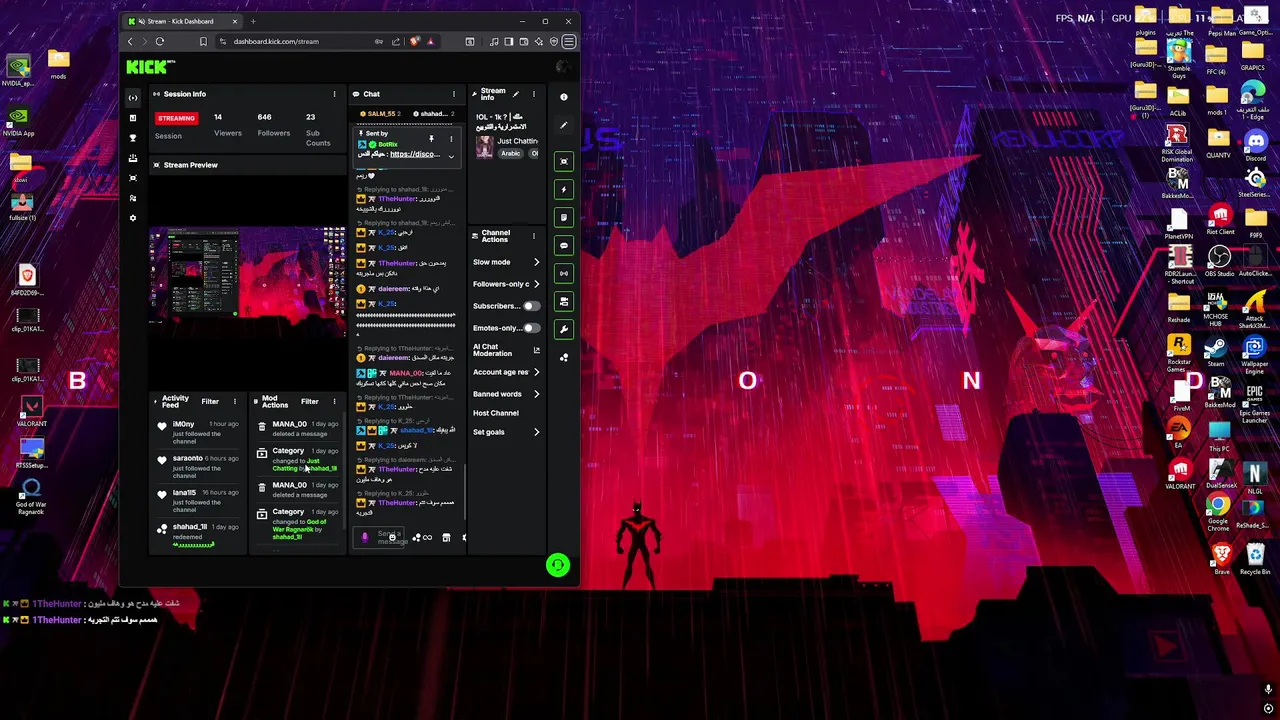Open Session Info three-dot menu

coord(335,94)
